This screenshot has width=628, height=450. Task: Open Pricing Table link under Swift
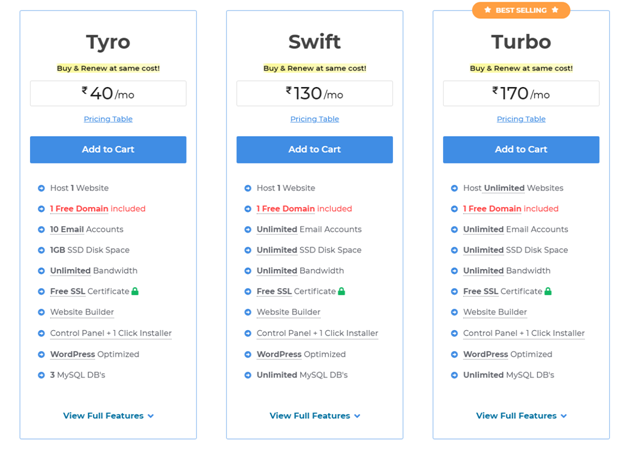[x=314, y=119]
